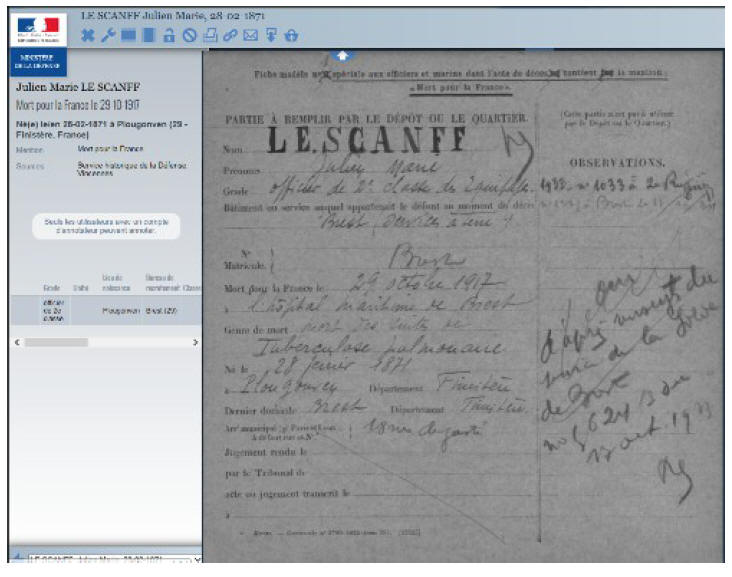Send by email using envelope icon
The image size is (732, 577).
[250, 36]
